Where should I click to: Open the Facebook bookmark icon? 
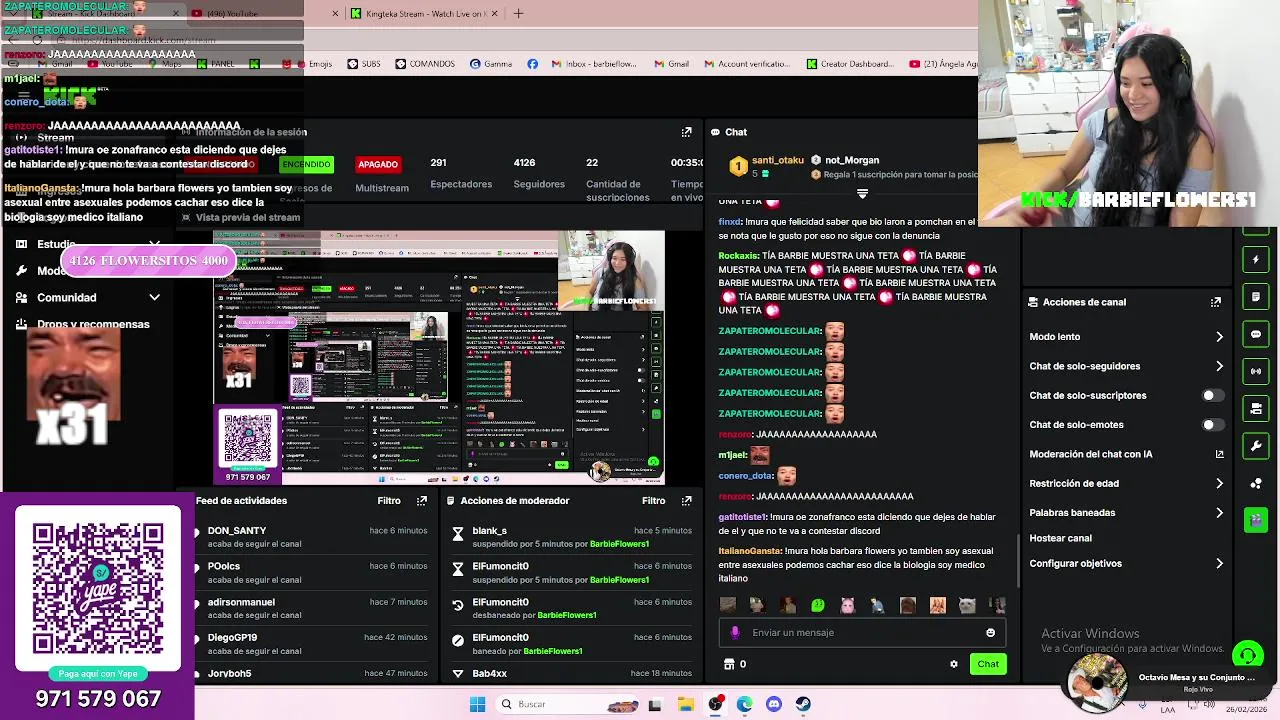[x=532, y=64]
